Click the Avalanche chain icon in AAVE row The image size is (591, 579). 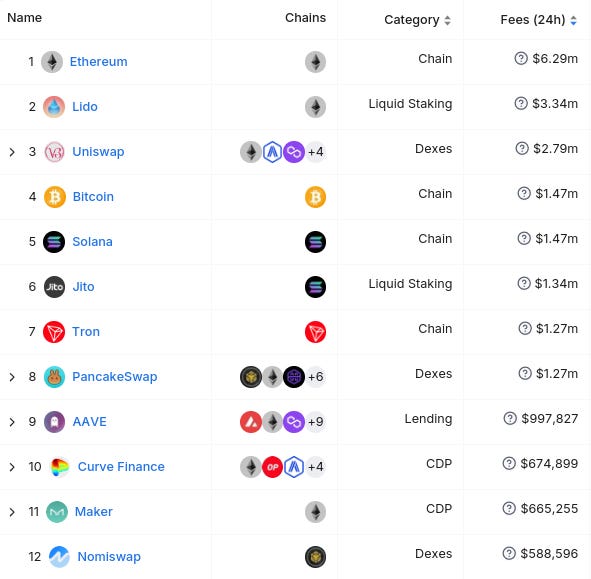pyautogui.click(x=251, y=422)
